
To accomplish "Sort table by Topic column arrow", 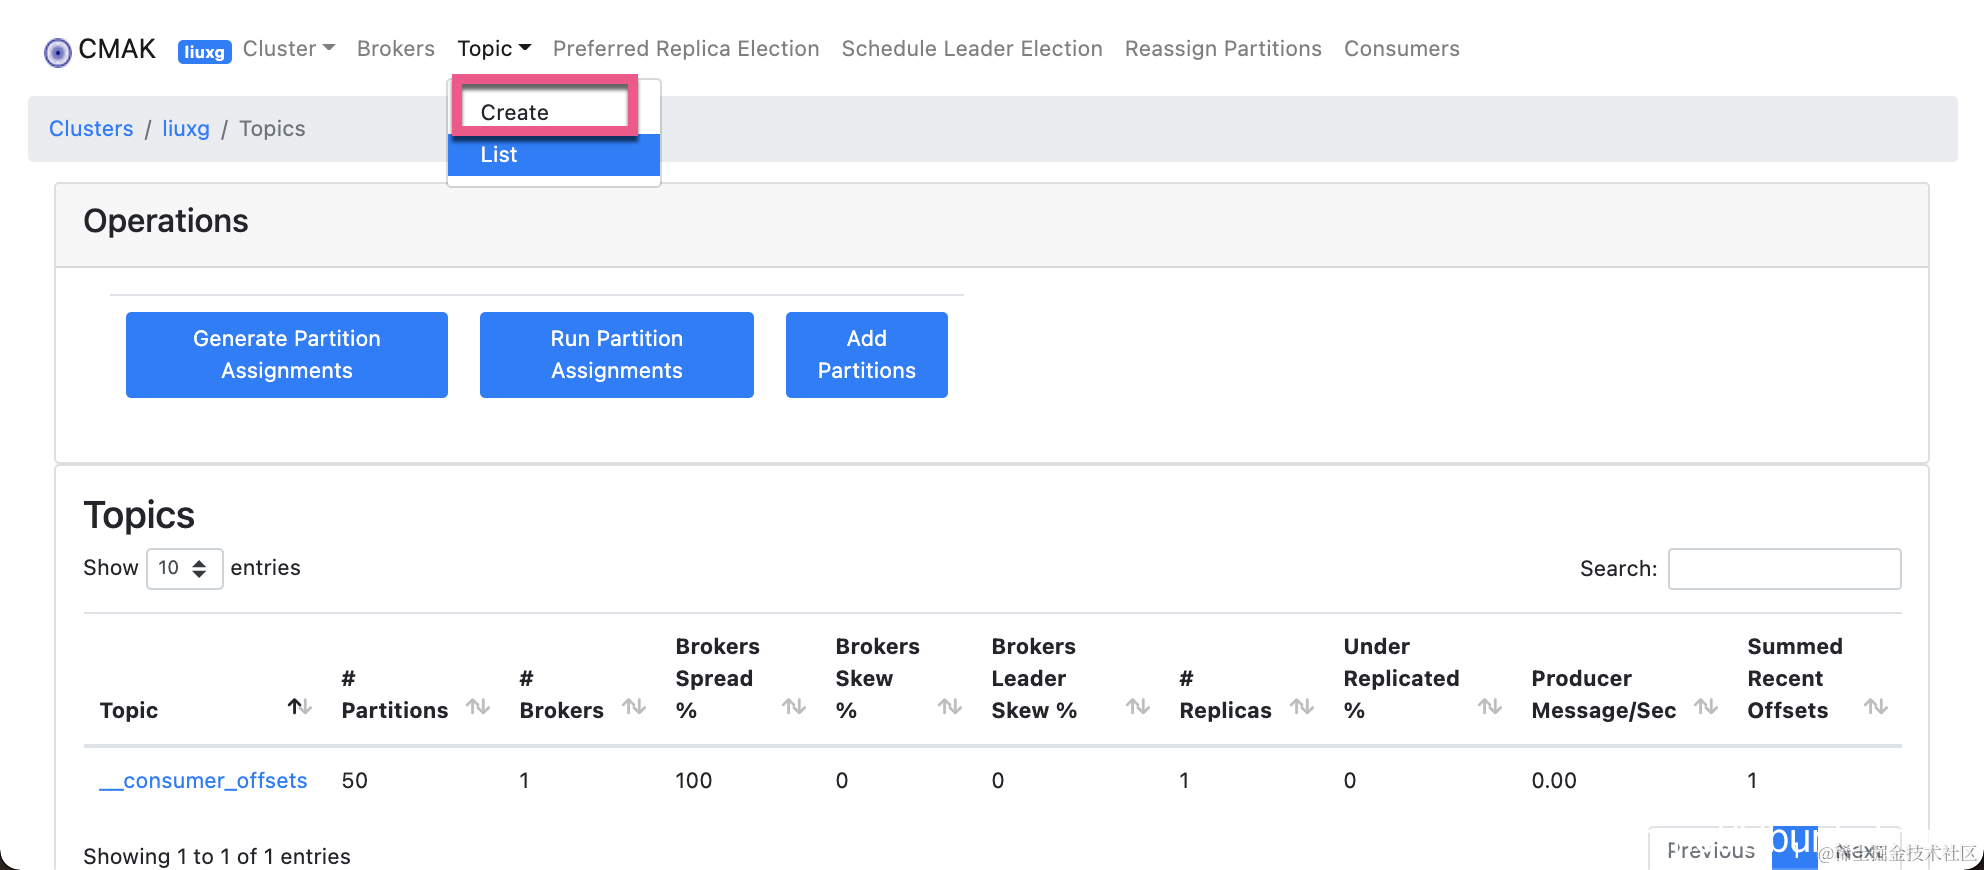I will (x=299, y=707).
